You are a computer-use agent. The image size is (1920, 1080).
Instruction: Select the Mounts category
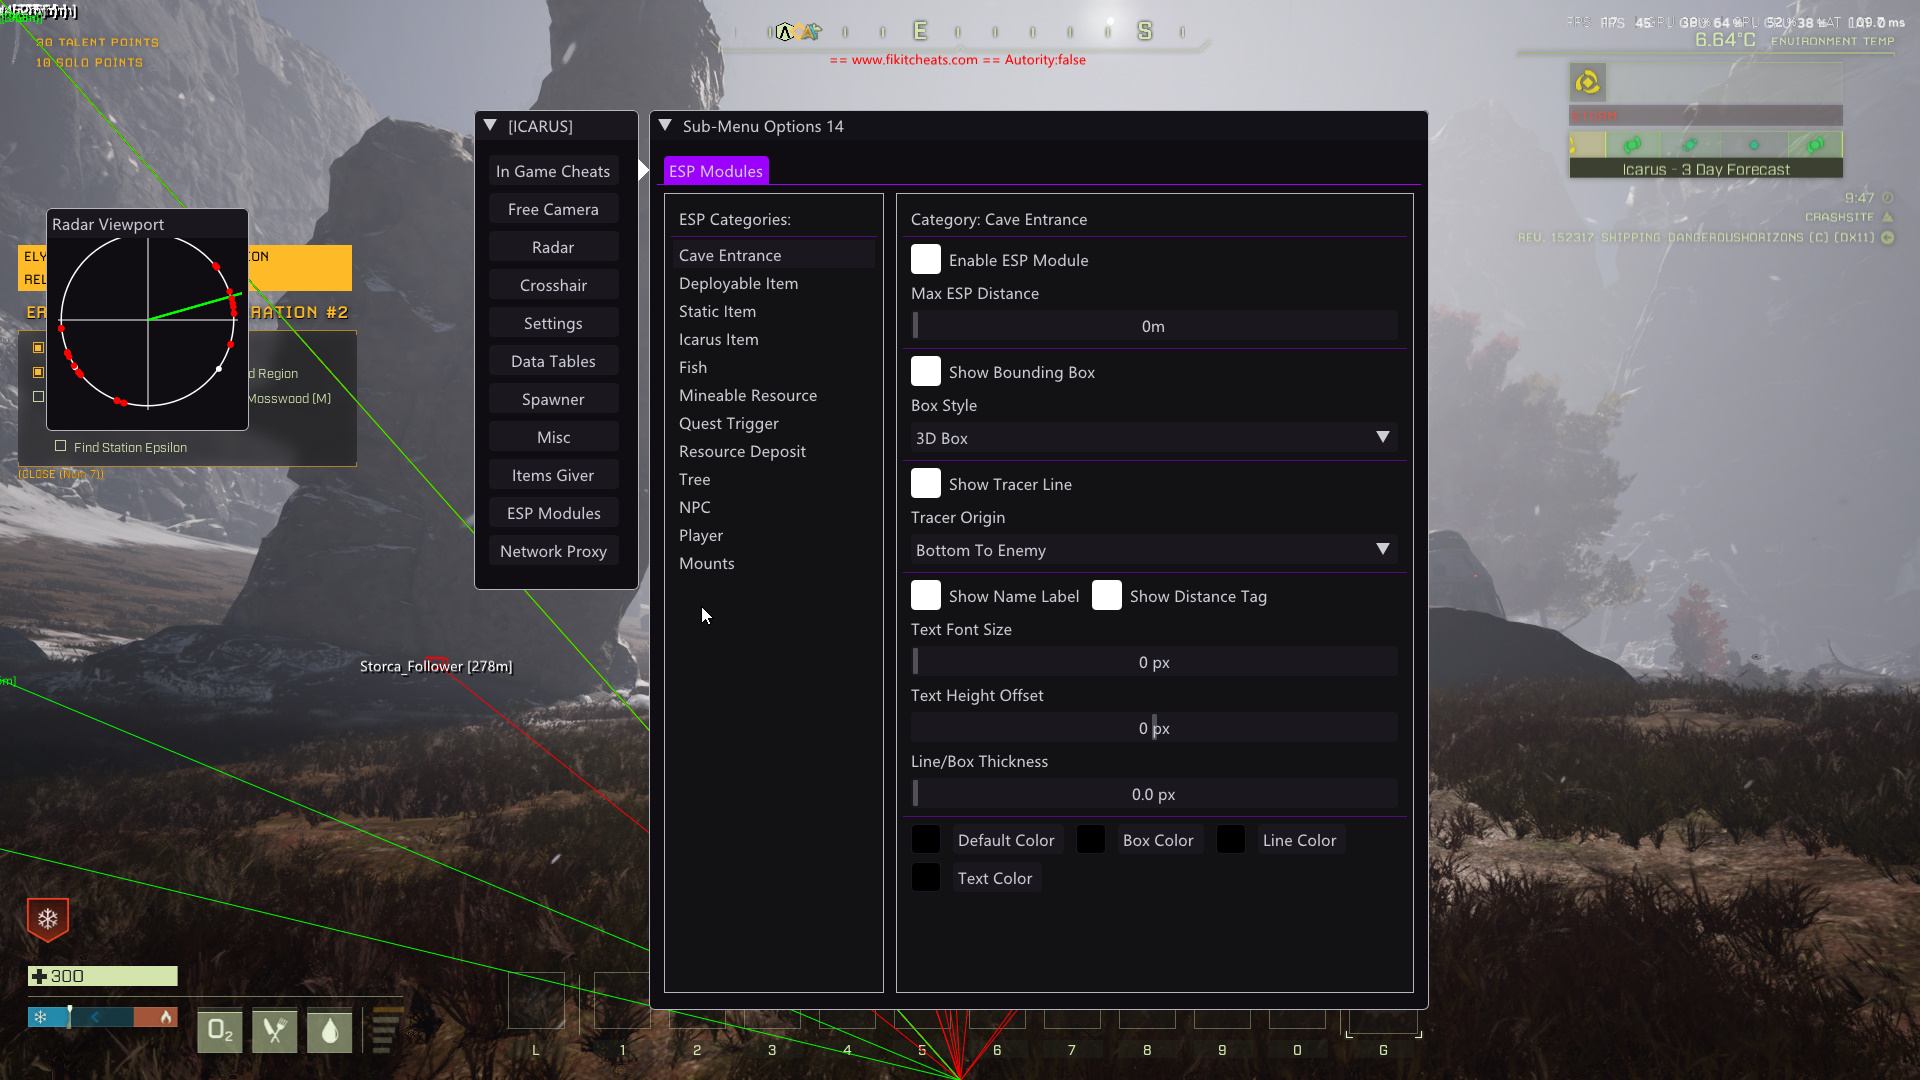774,563
